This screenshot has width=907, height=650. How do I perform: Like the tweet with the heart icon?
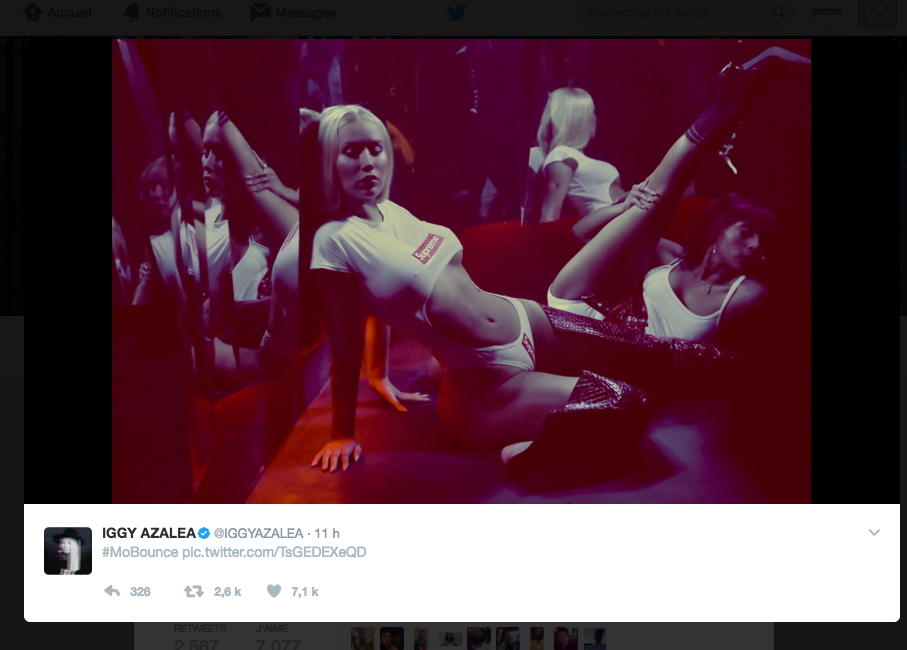click(x=274, y=591)
